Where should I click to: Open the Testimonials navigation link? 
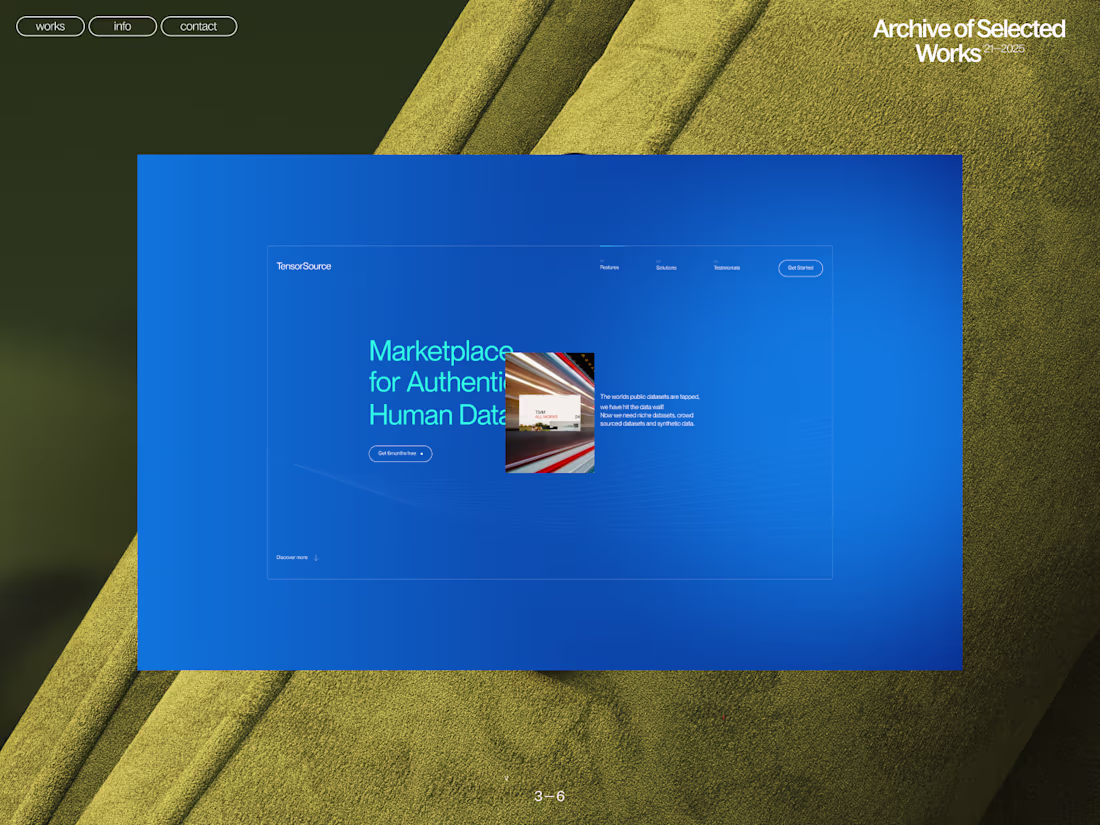pos(726,267)
